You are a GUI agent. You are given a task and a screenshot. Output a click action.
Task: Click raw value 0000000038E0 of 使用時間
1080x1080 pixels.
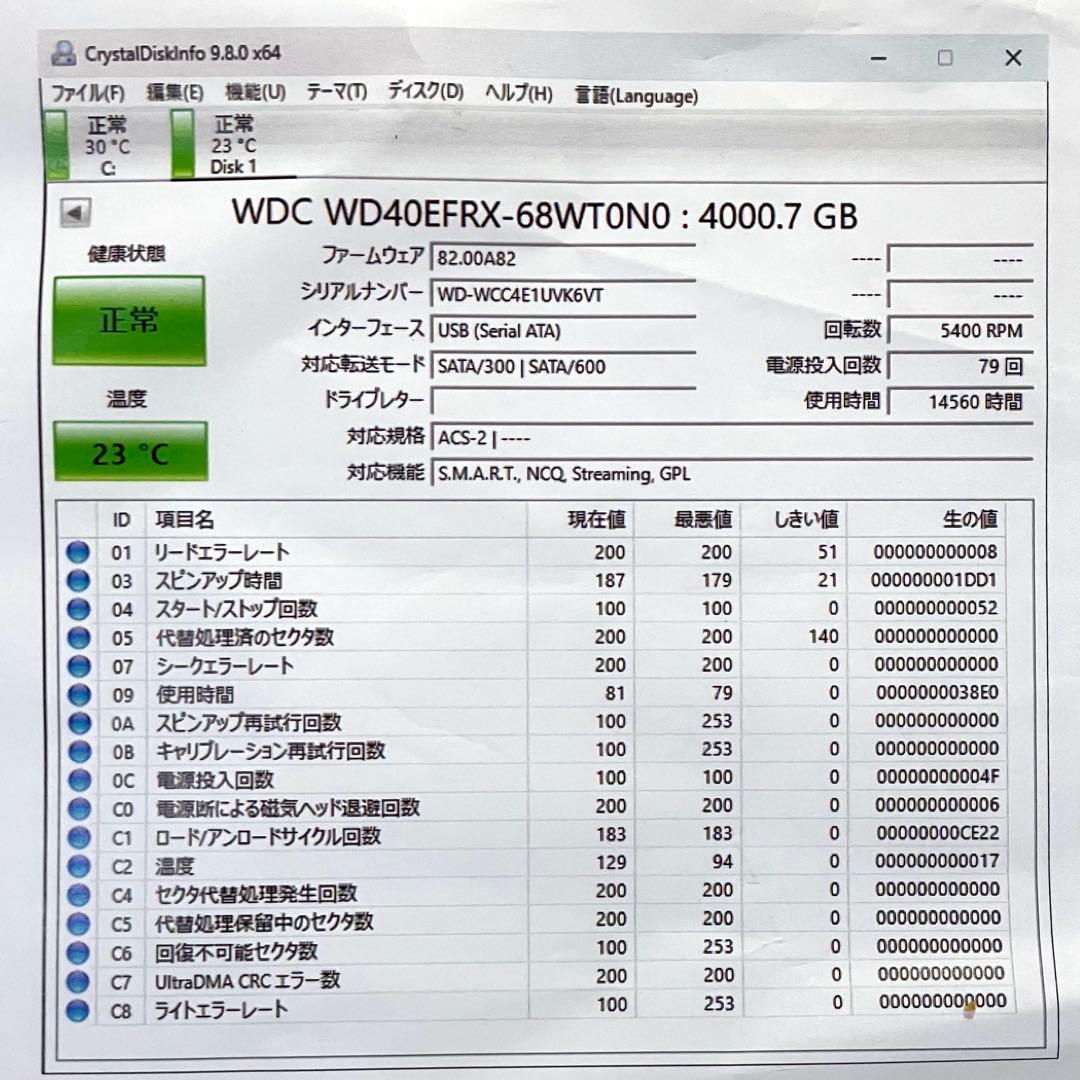937,692
